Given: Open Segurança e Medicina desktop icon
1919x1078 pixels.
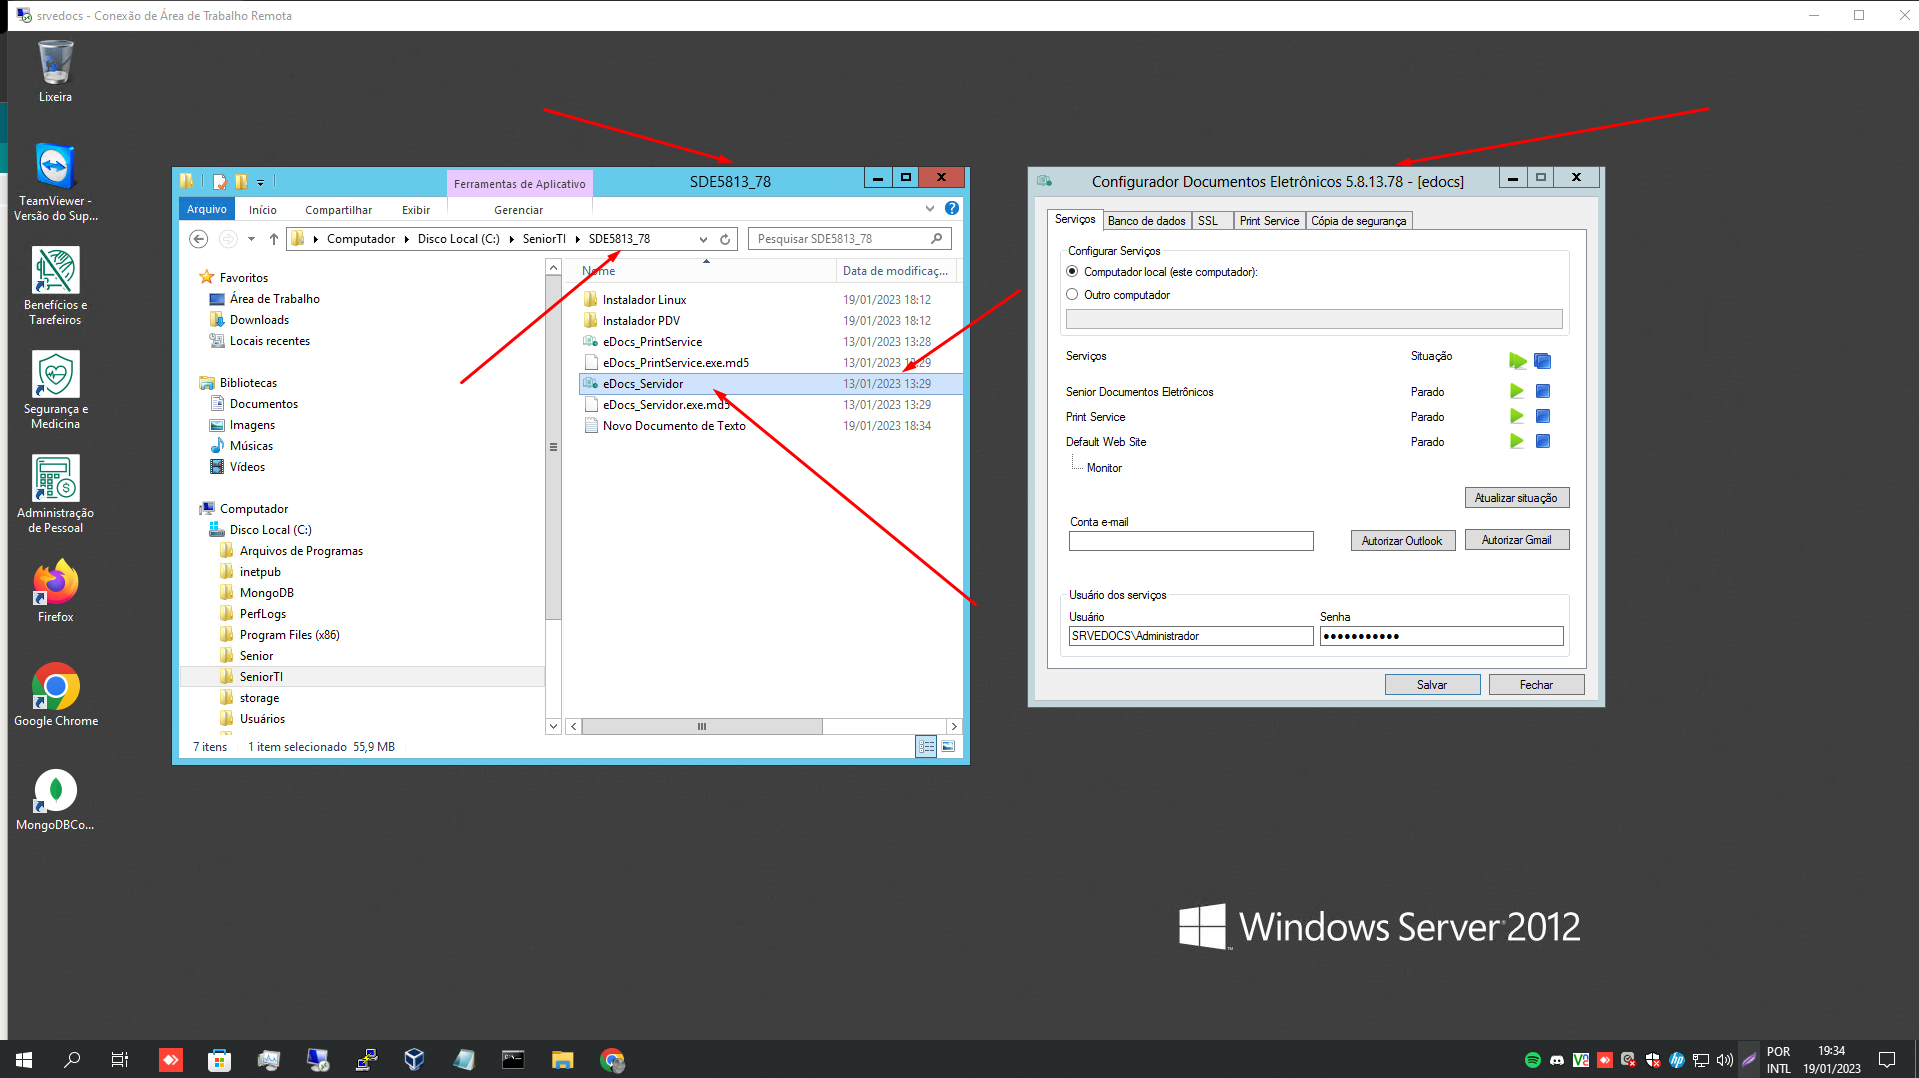Looking at the screenshot, I should click(x=55, y=390).
